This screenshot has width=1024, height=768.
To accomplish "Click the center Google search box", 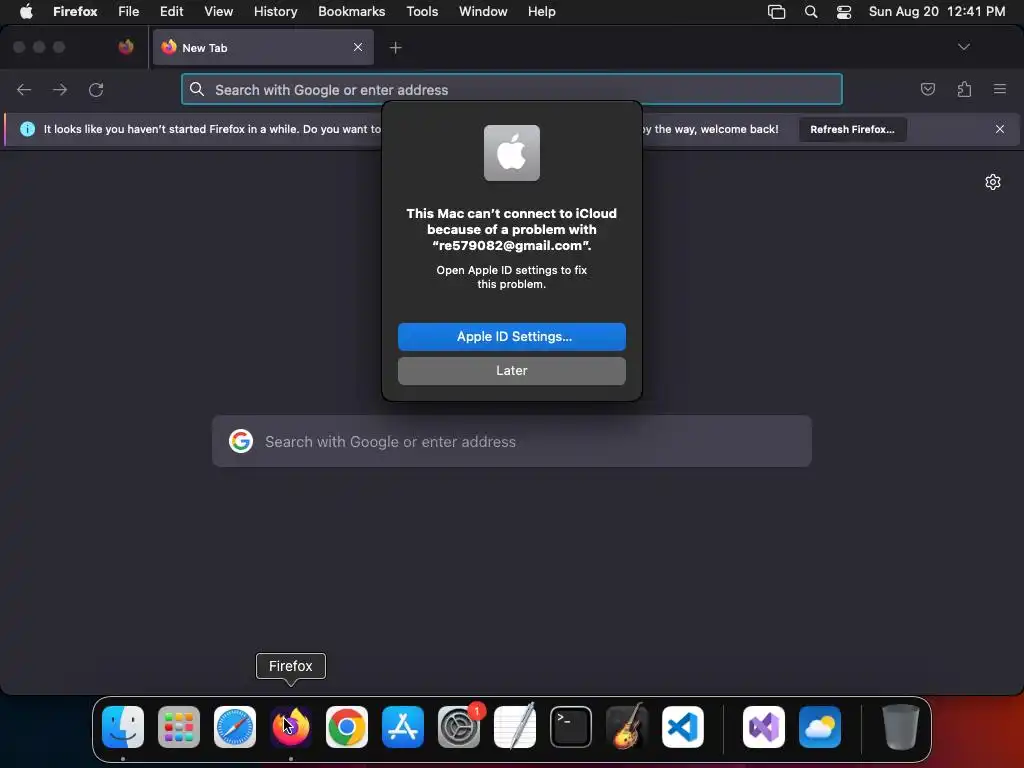I will (511, 441).
